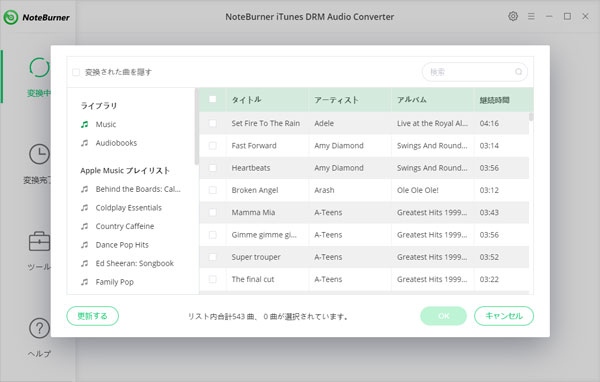Check the Mamma Mia row checkbox
This screenshot has height=382, width=600.
[212, 212]
